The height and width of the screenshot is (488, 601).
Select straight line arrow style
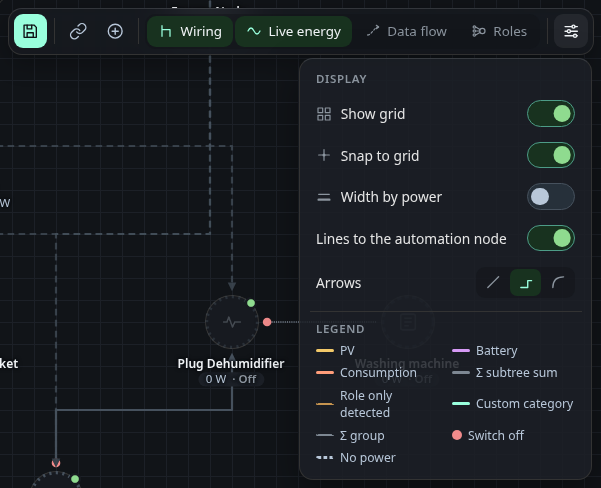click(493, 283)
